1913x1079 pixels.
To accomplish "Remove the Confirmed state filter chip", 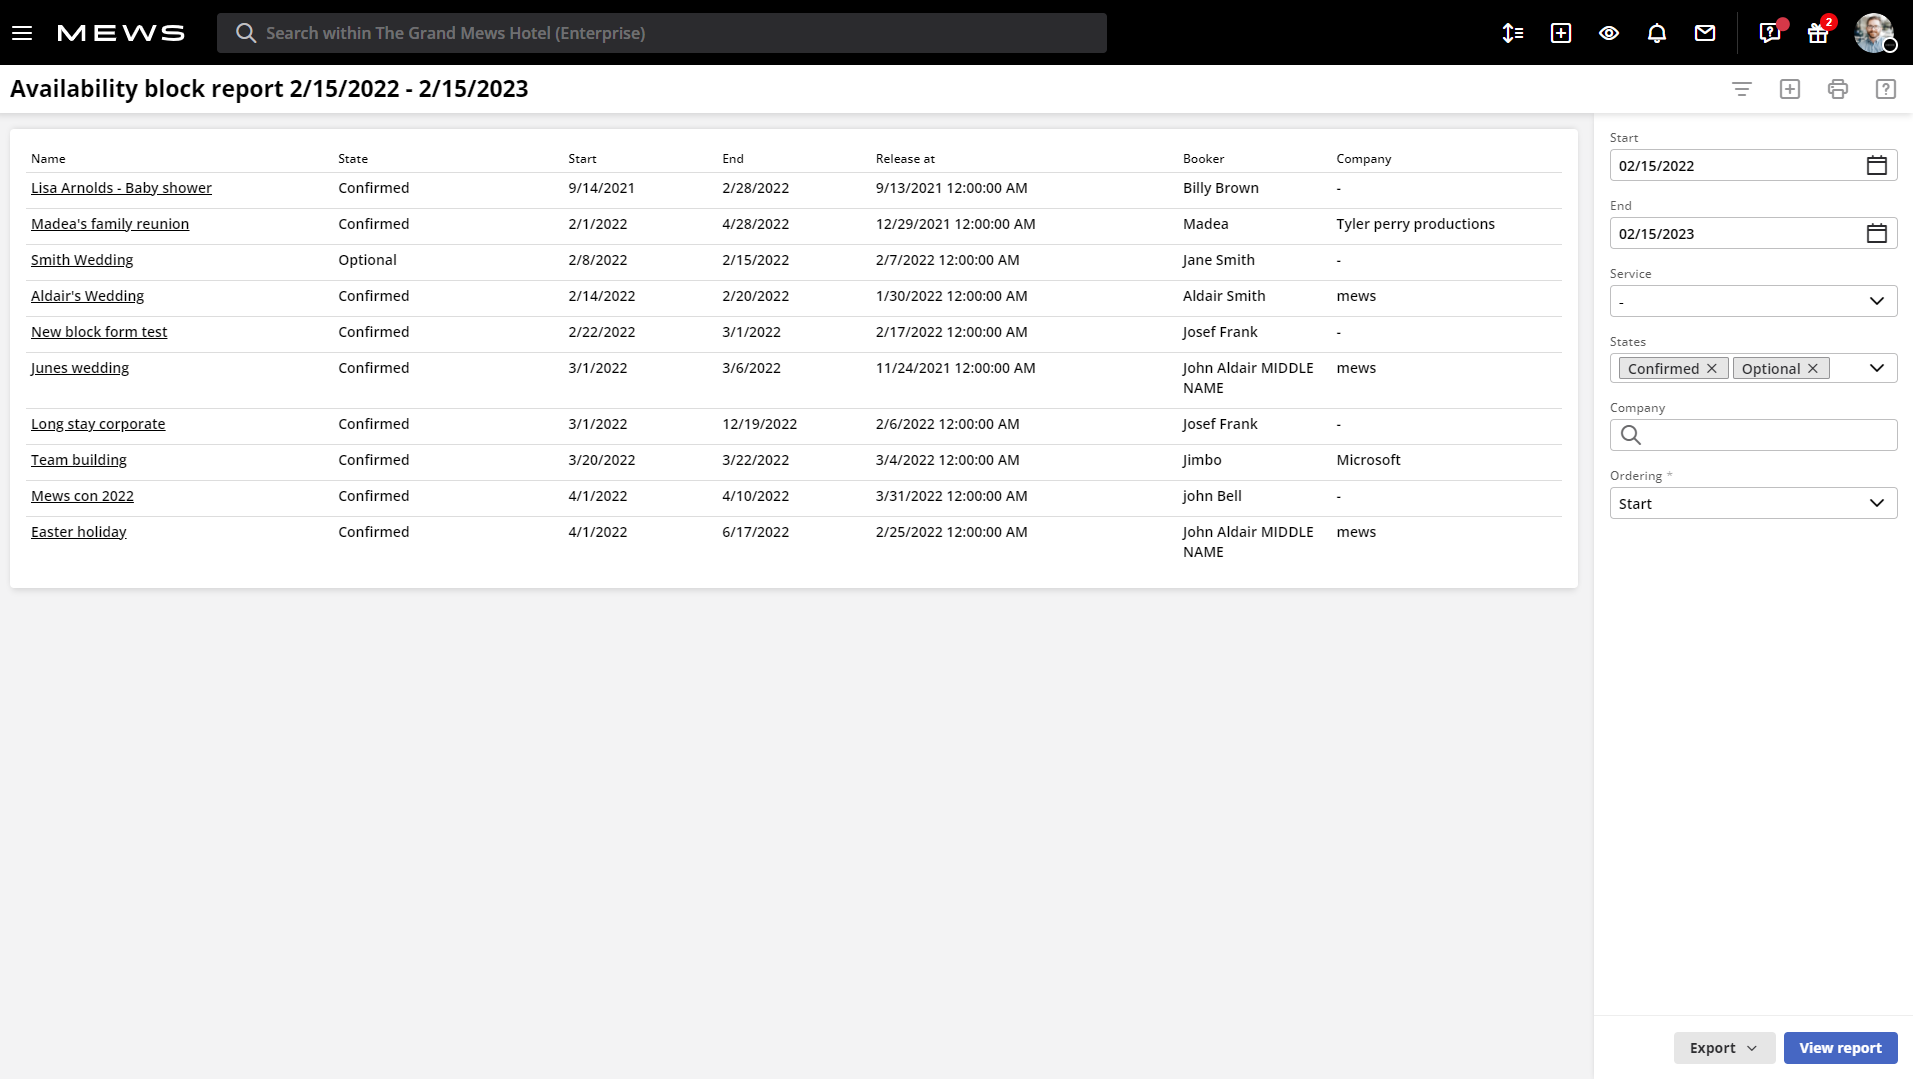I will (x=1712, y=368).
